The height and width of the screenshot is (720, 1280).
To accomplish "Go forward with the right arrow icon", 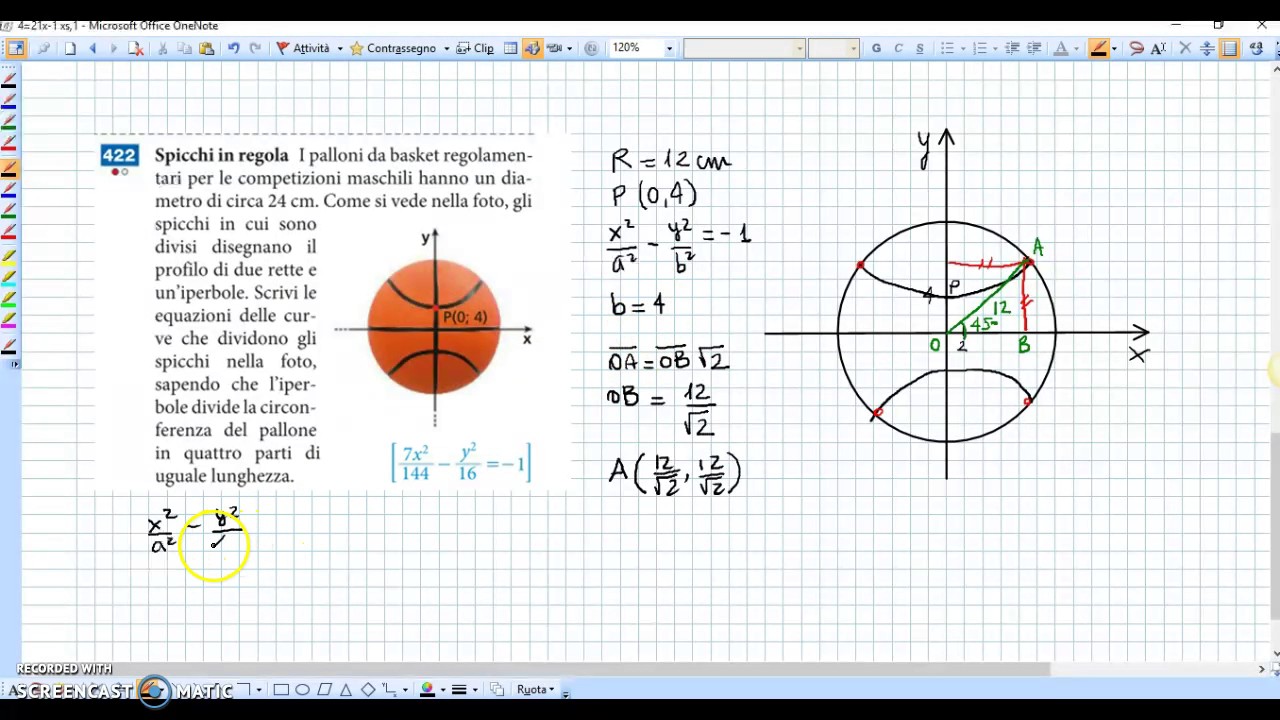I will pos(113,48).
